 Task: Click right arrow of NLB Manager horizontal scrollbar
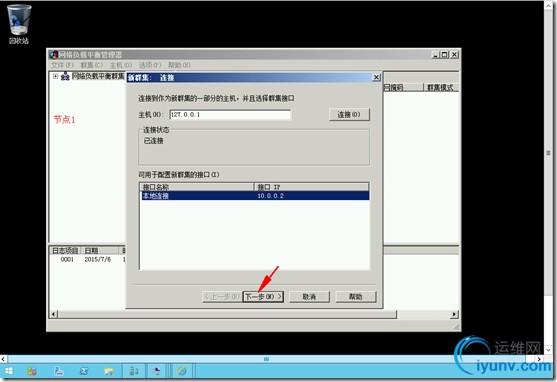point(454,314)
